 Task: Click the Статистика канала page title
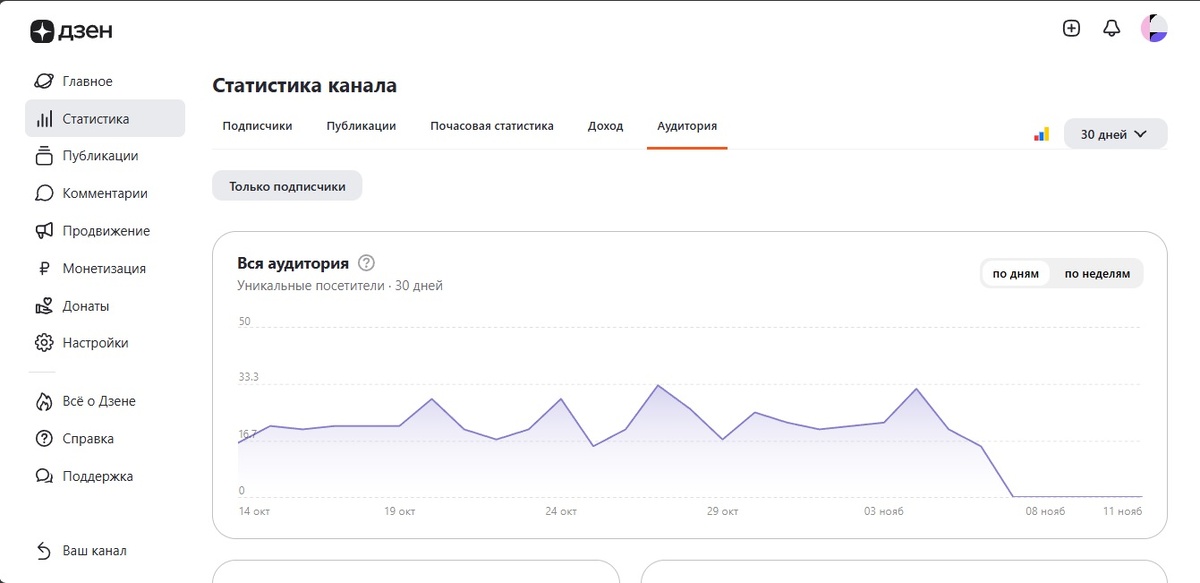point(305,86)
